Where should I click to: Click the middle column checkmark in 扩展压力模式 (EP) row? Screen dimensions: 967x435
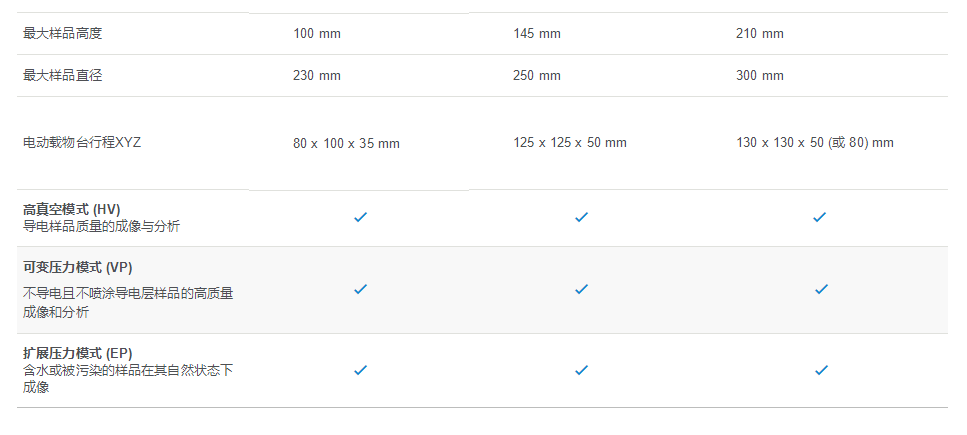[x=582, y=370]
